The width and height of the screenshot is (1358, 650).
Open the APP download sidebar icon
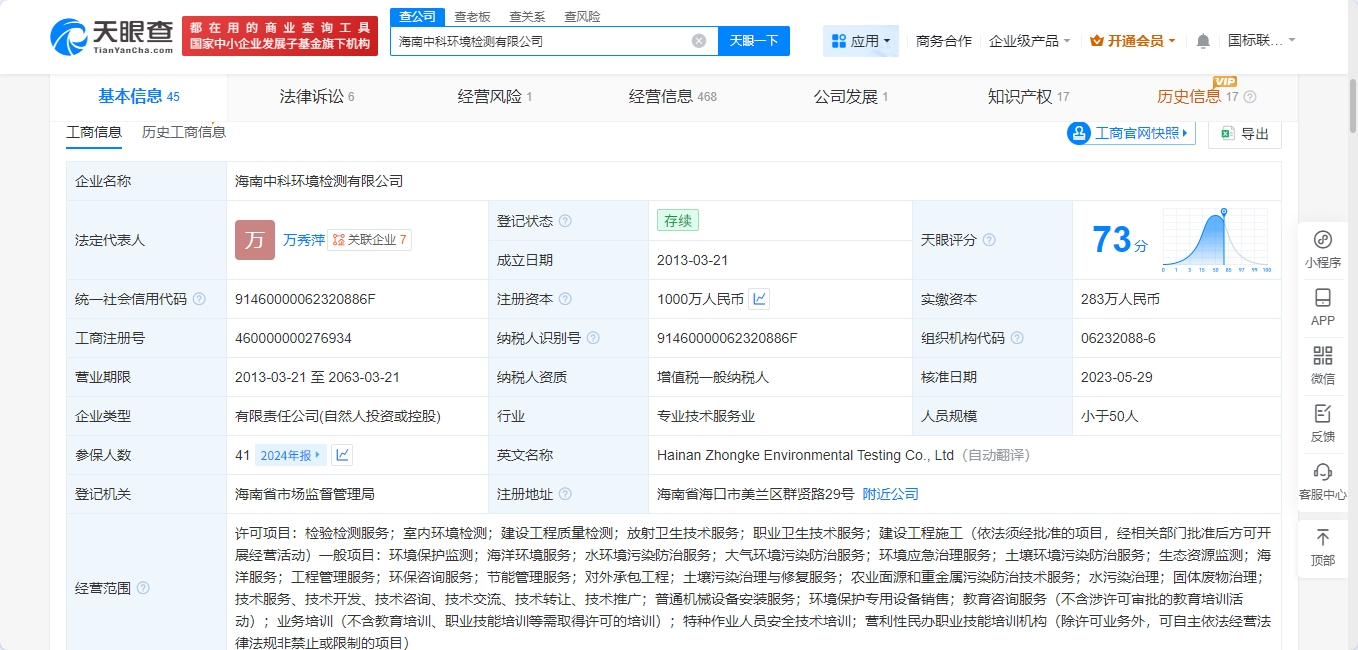point(1322,298)
